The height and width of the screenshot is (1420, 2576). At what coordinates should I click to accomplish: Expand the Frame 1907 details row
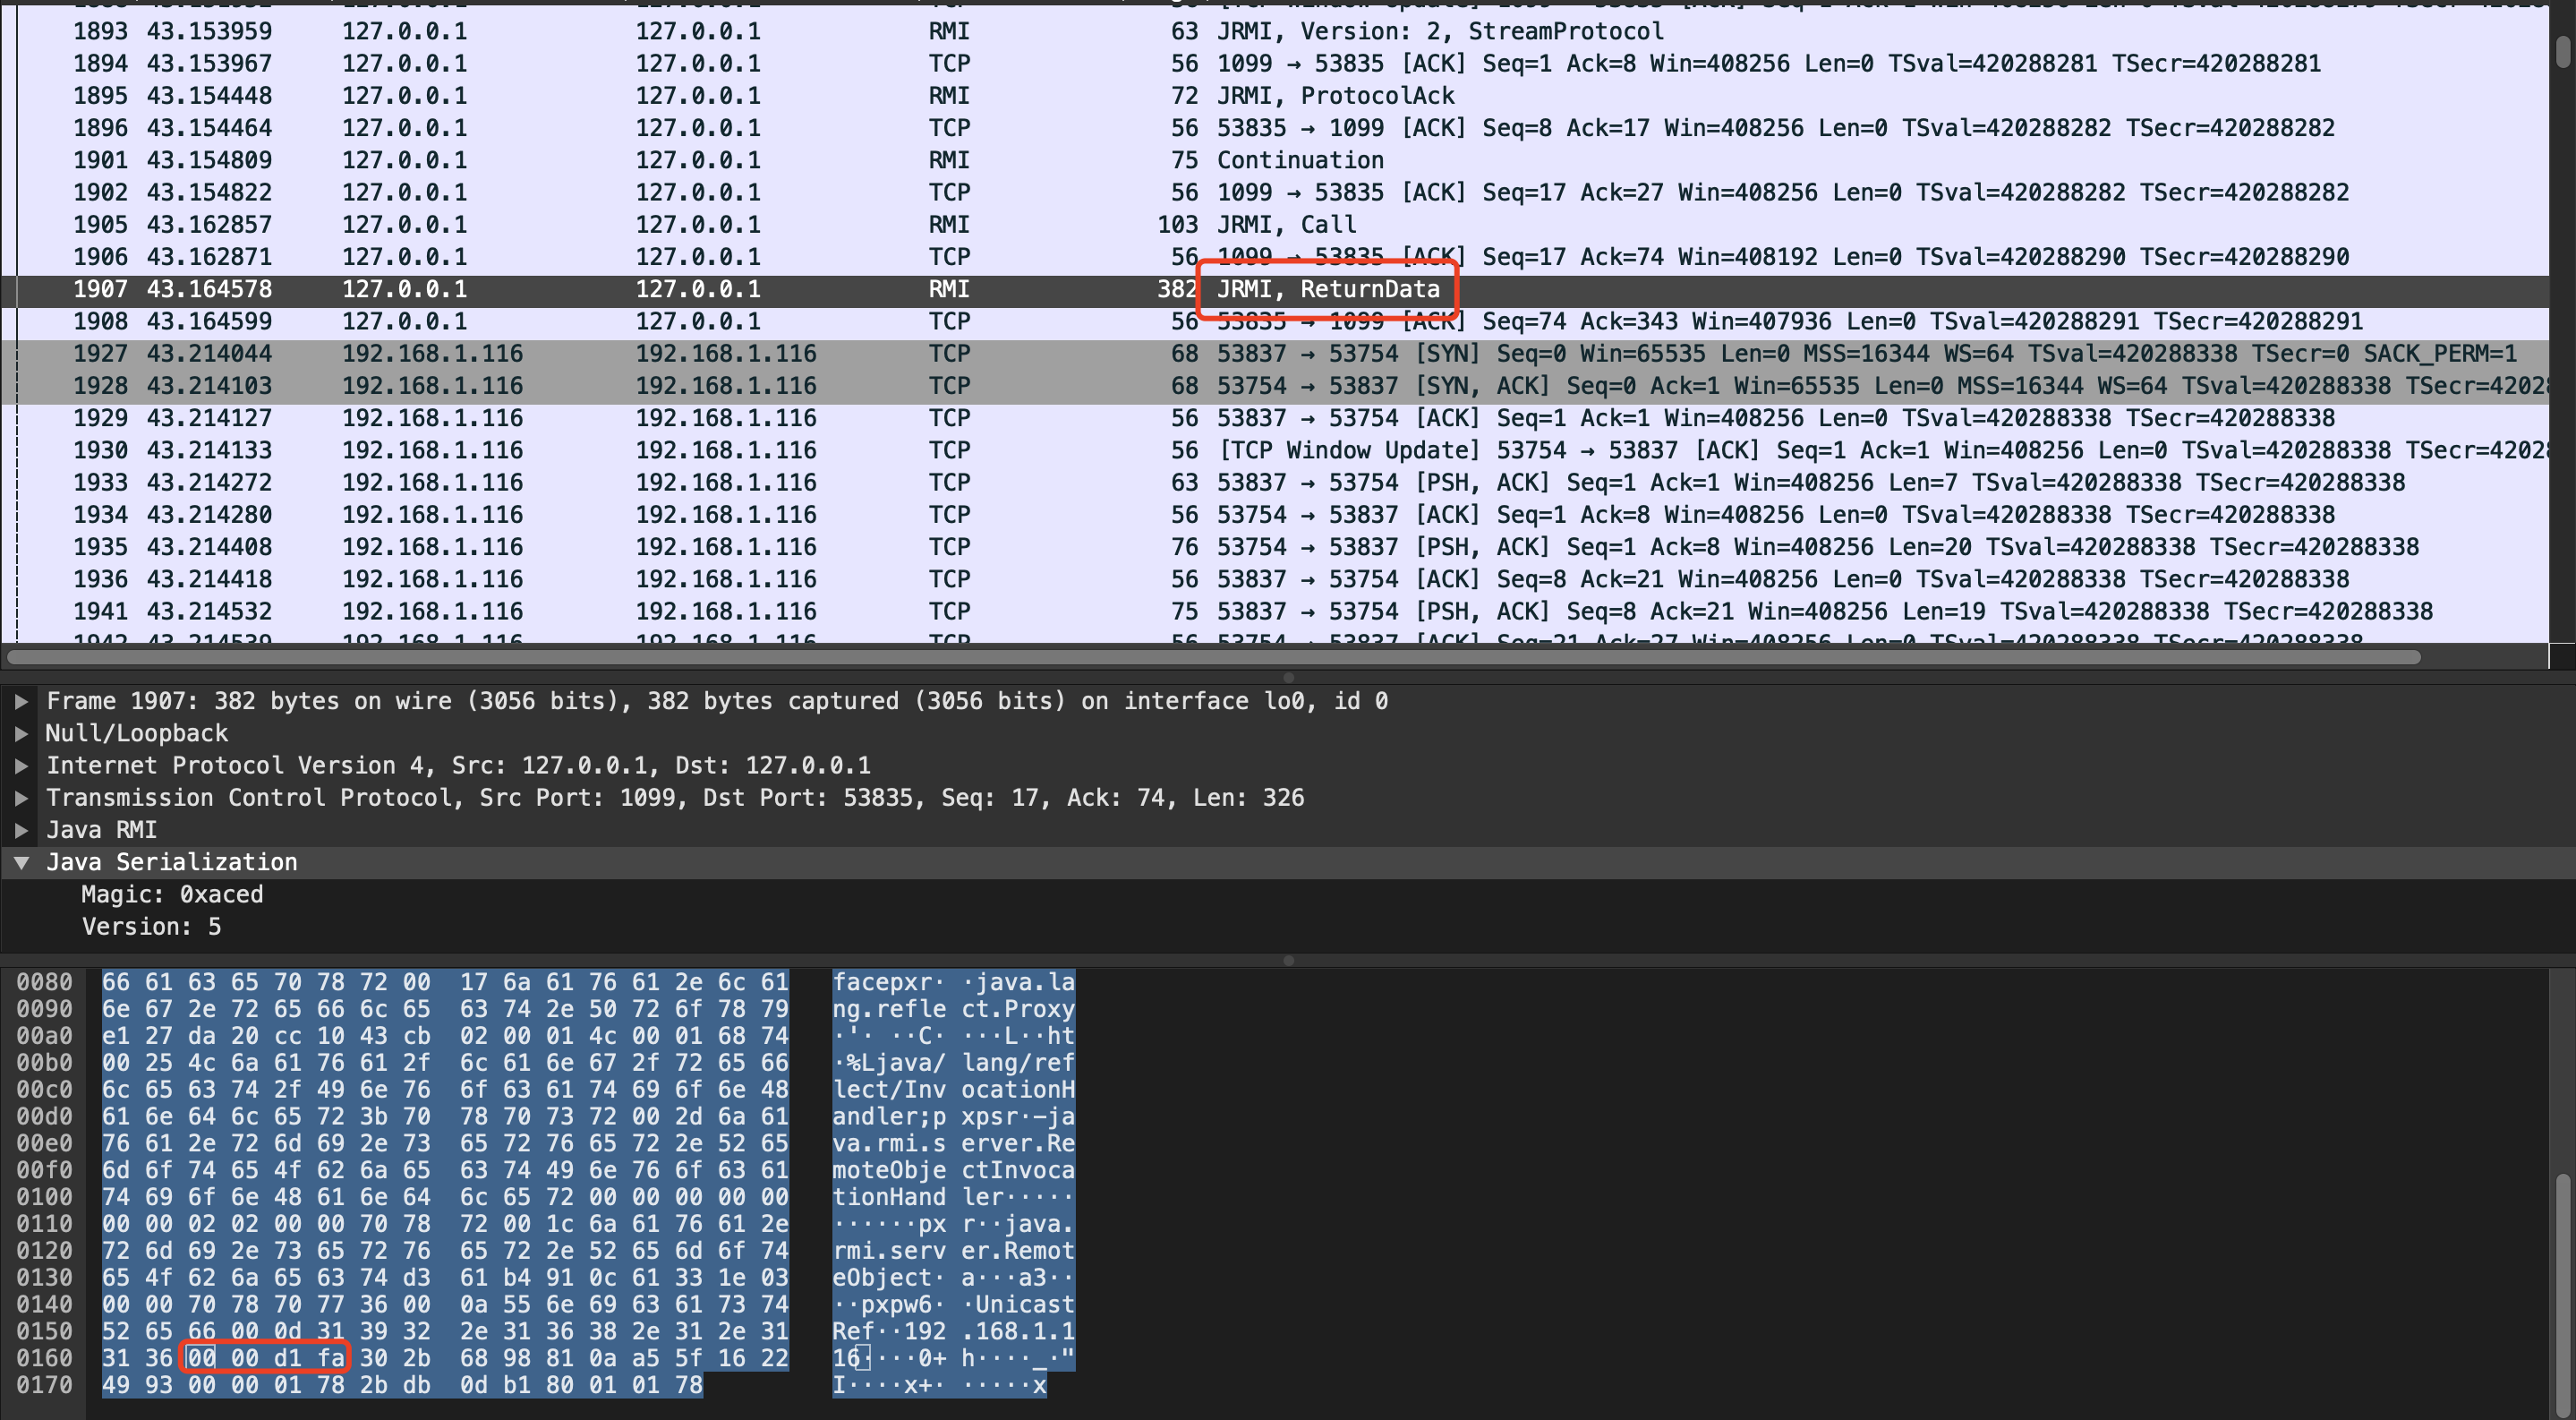tap(21, 702)
